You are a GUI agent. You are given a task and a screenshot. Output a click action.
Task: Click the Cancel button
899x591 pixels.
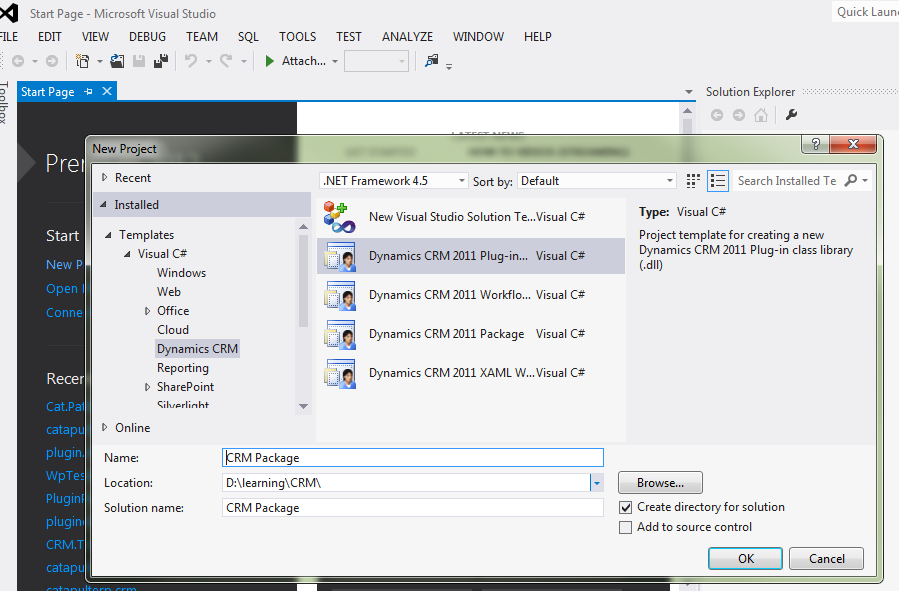coord(826,559)
